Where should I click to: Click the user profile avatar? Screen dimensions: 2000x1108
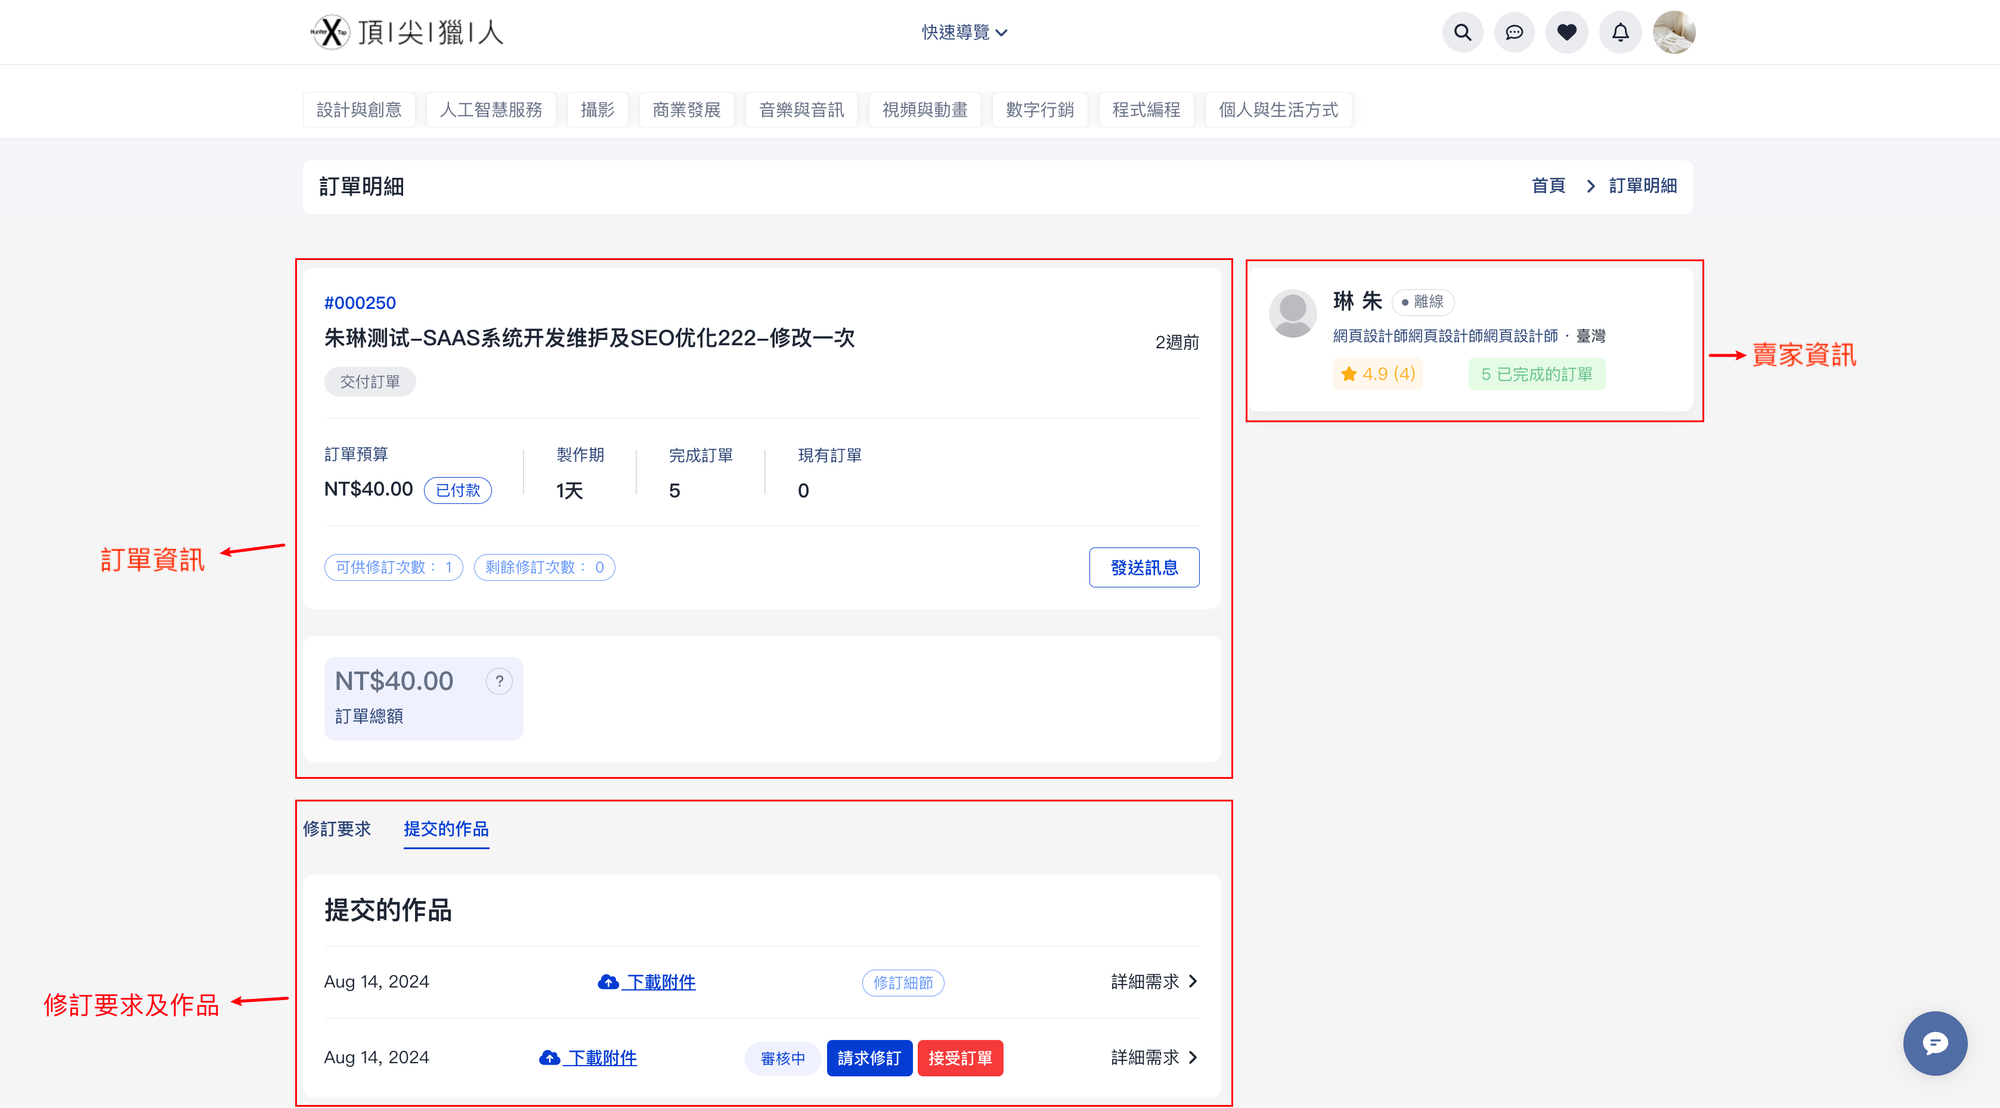click(x=1673, y=32)
